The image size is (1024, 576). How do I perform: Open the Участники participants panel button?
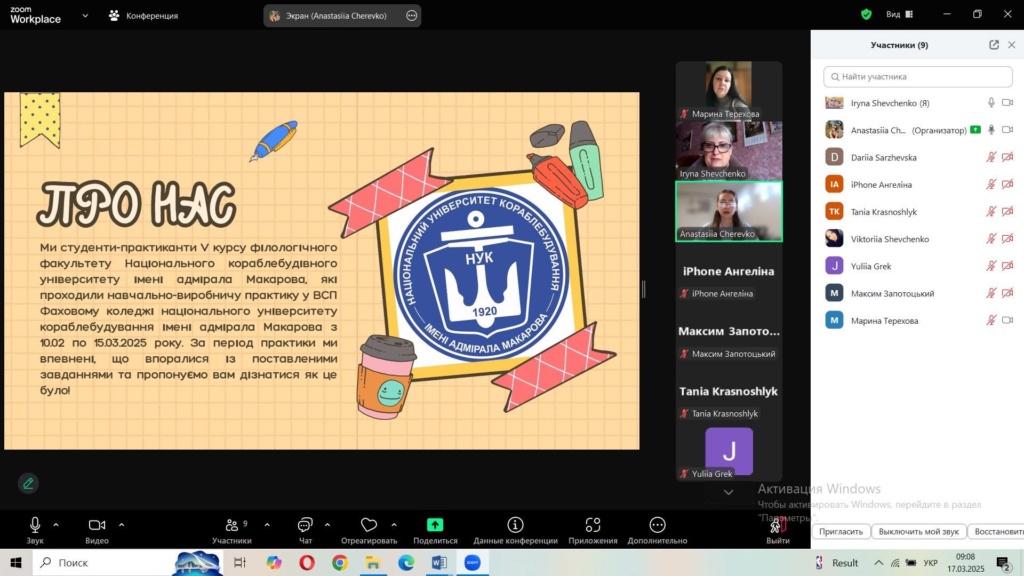[x=232, y=530]
